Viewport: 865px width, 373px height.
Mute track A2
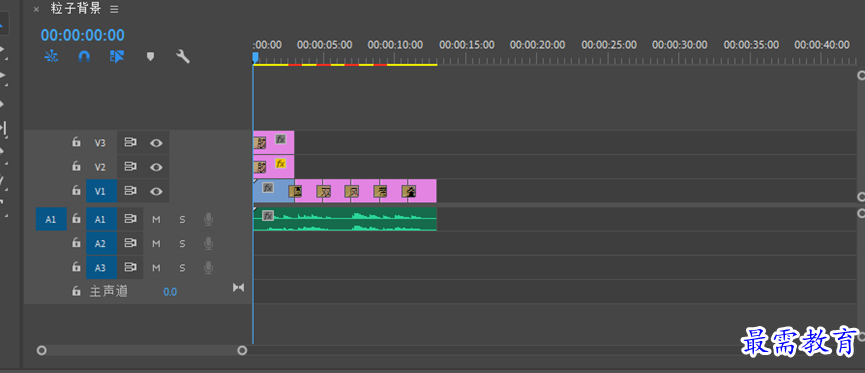click(x=156, y=243)
